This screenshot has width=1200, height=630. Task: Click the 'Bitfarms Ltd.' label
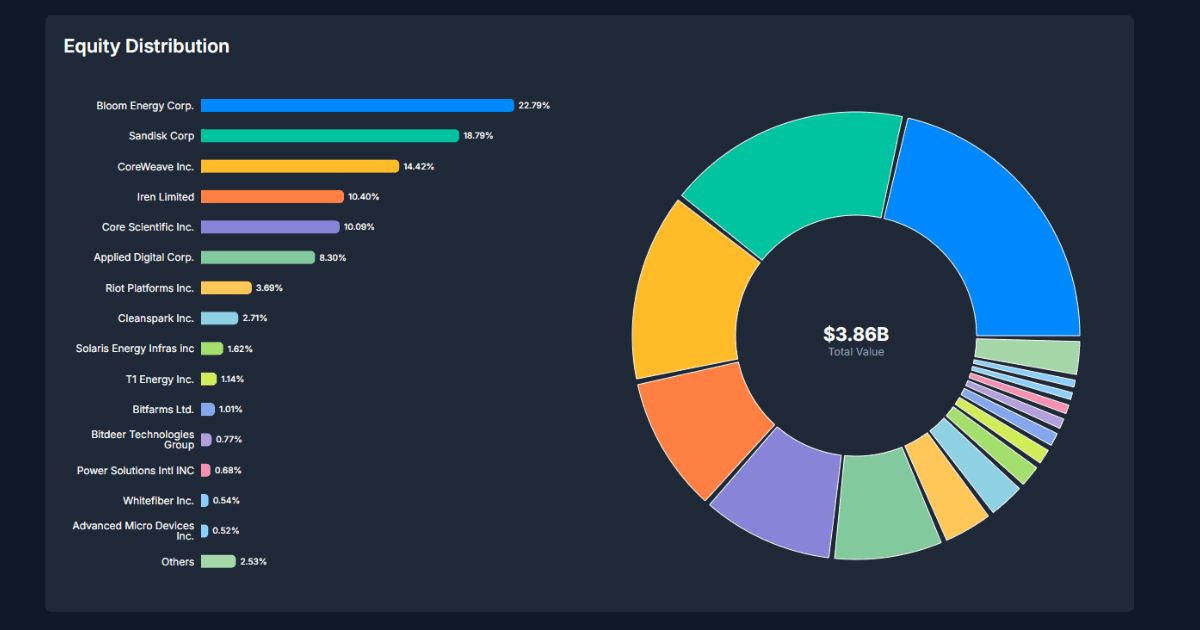pyautogui.click(x=164, y=409)
